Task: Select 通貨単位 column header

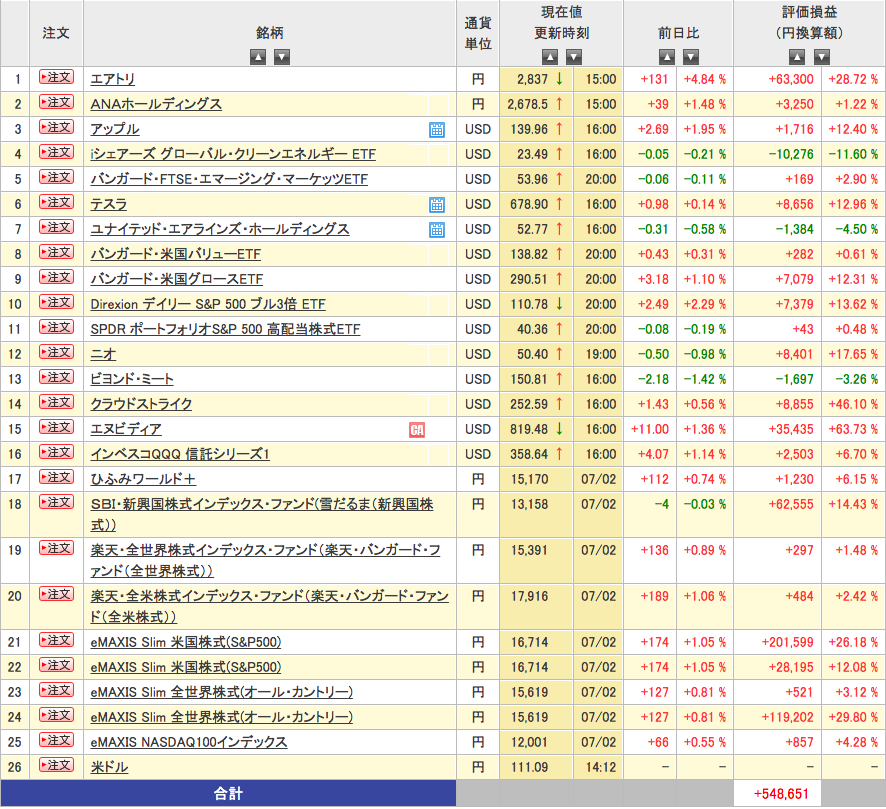Action: click(478, 33)
